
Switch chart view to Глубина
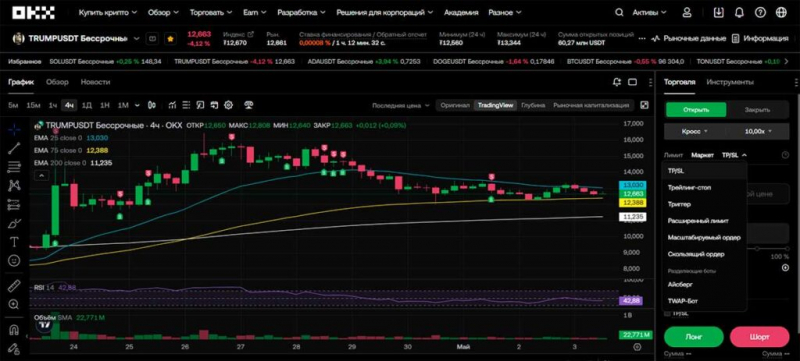tap(534, 106)
